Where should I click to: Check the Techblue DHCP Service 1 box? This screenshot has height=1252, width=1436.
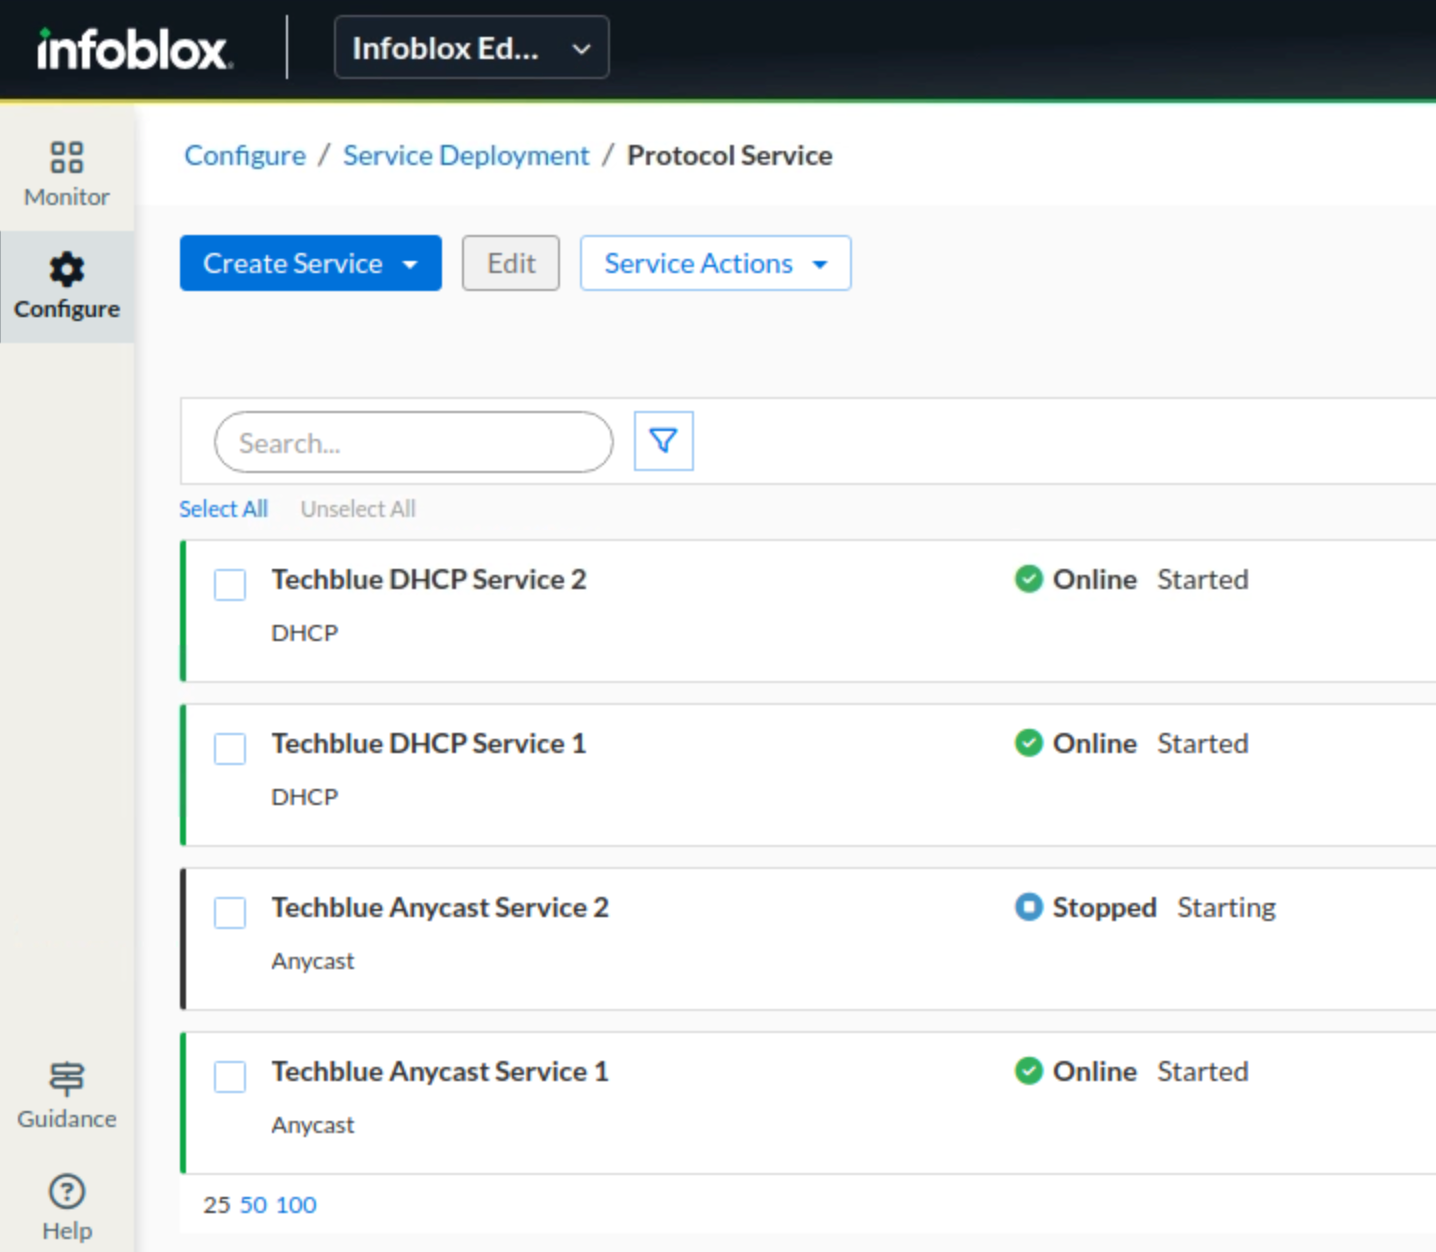click(230, 749)
